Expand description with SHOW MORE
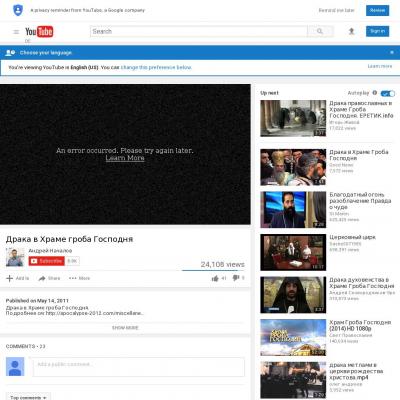The image size is (400, 400). click(x=125, y=328)
